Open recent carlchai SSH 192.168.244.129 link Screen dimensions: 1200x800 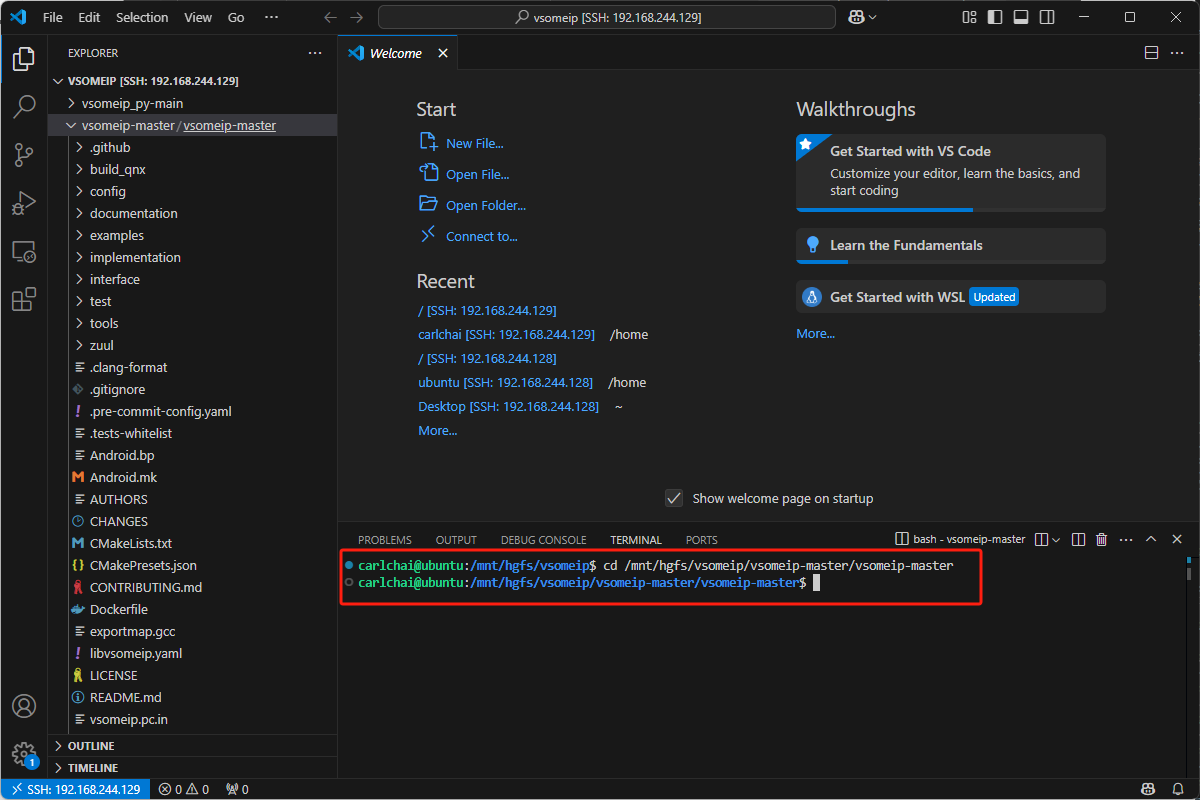click(506, 334)
